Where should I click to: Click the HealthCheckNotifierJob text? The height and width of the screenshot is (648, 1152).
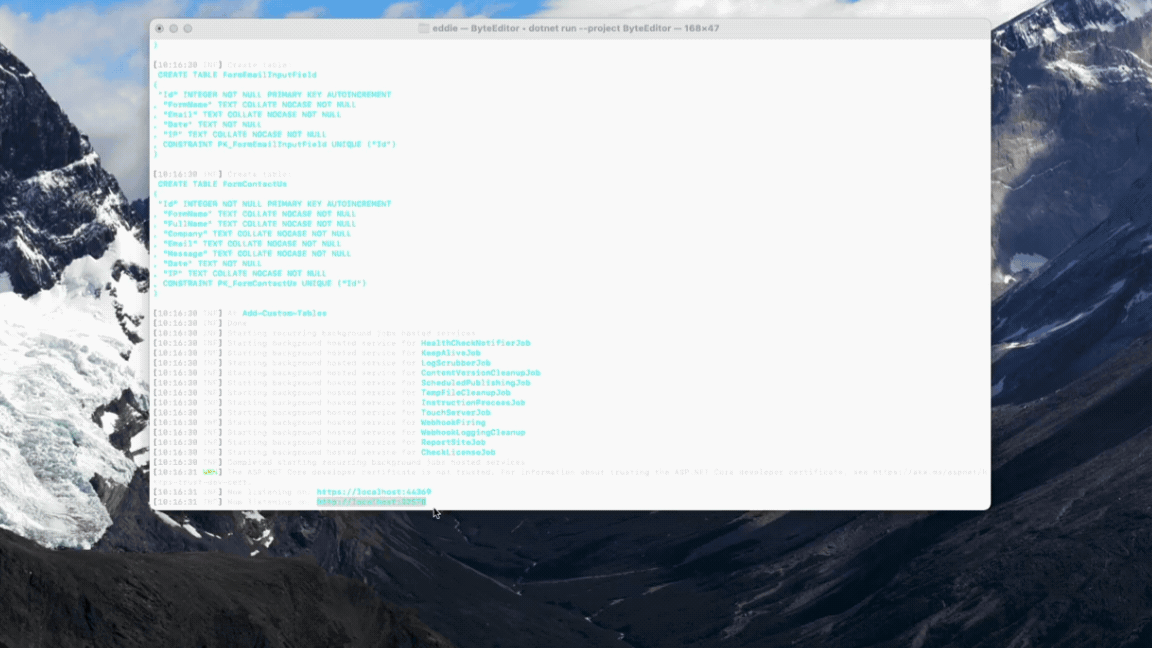click(x=475, y=343)
